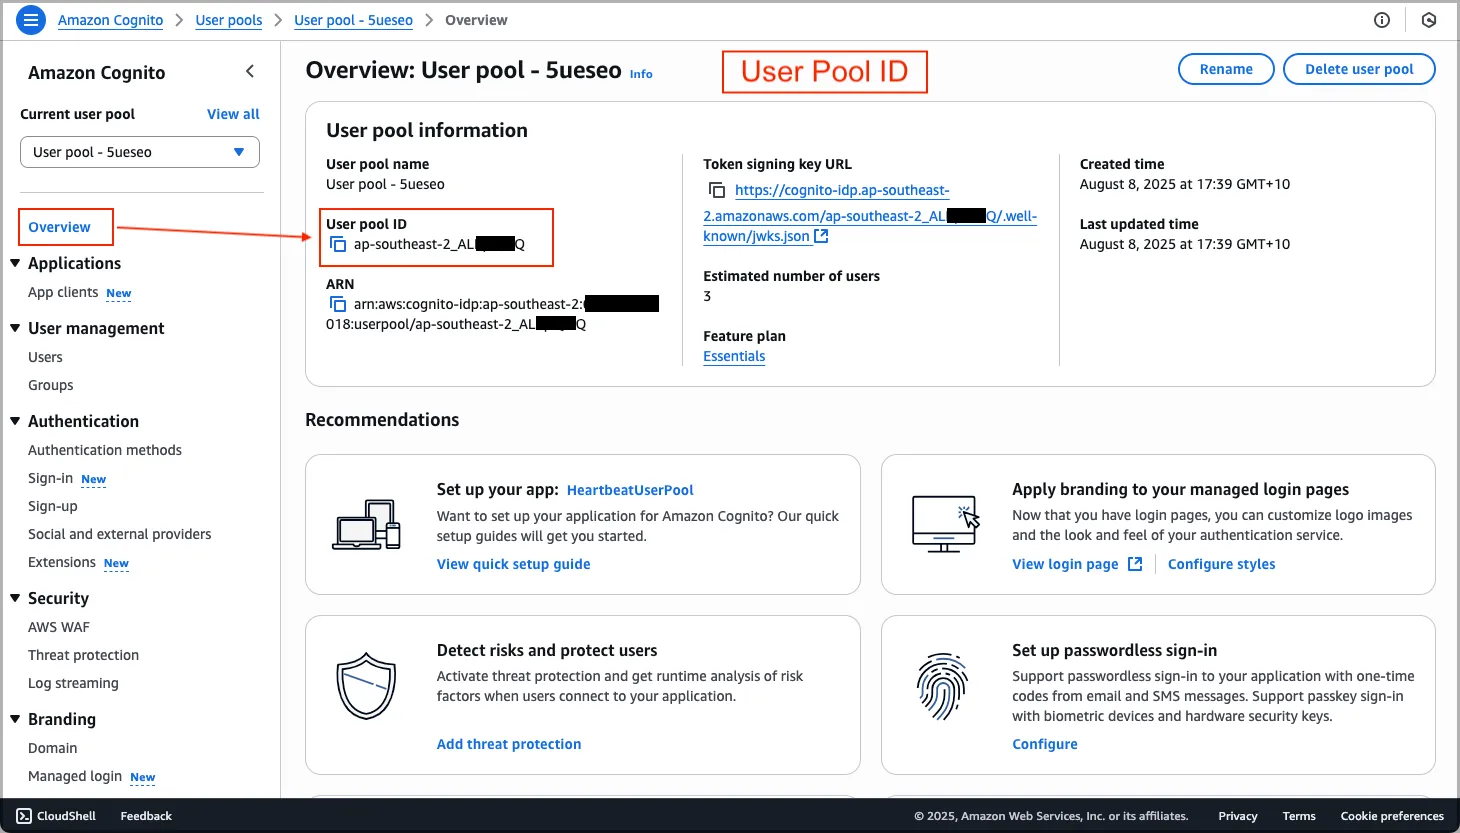
Task: Open the Current user pool dropdown
Action: (140, 152)
